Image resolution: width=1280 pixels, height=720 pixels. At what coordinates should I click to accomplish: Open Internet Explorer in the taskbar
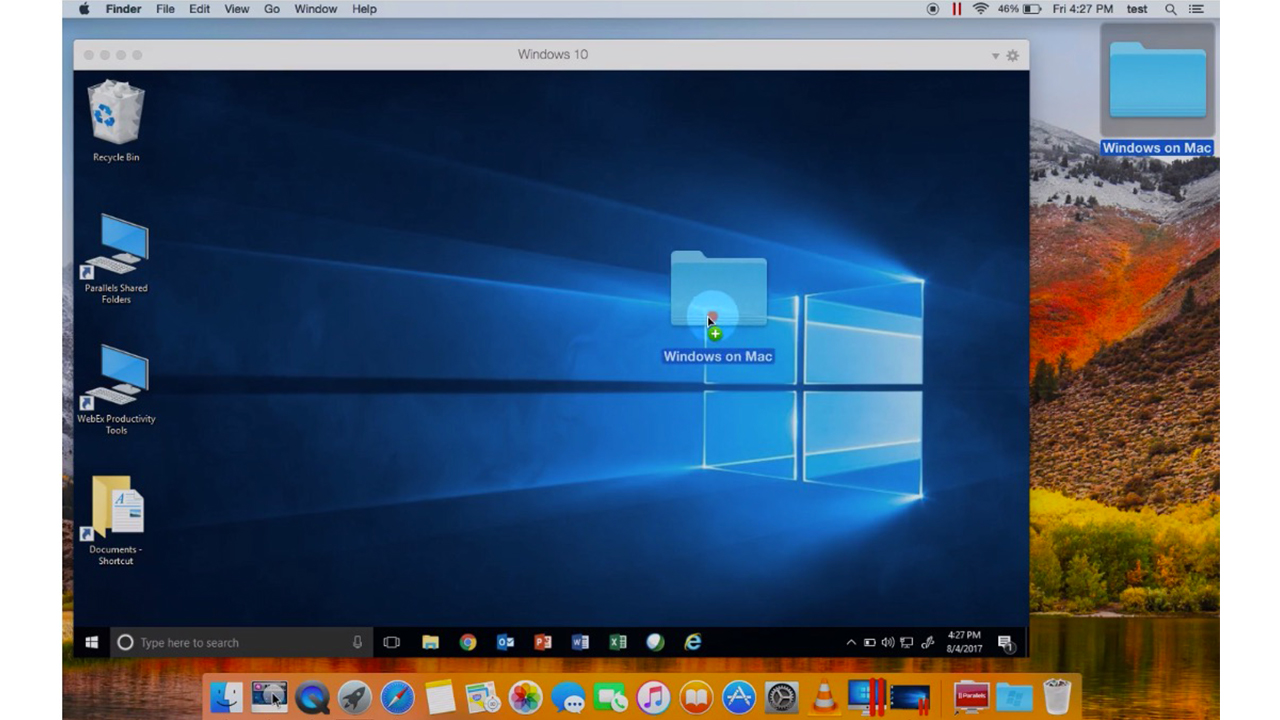click(692, 642)
